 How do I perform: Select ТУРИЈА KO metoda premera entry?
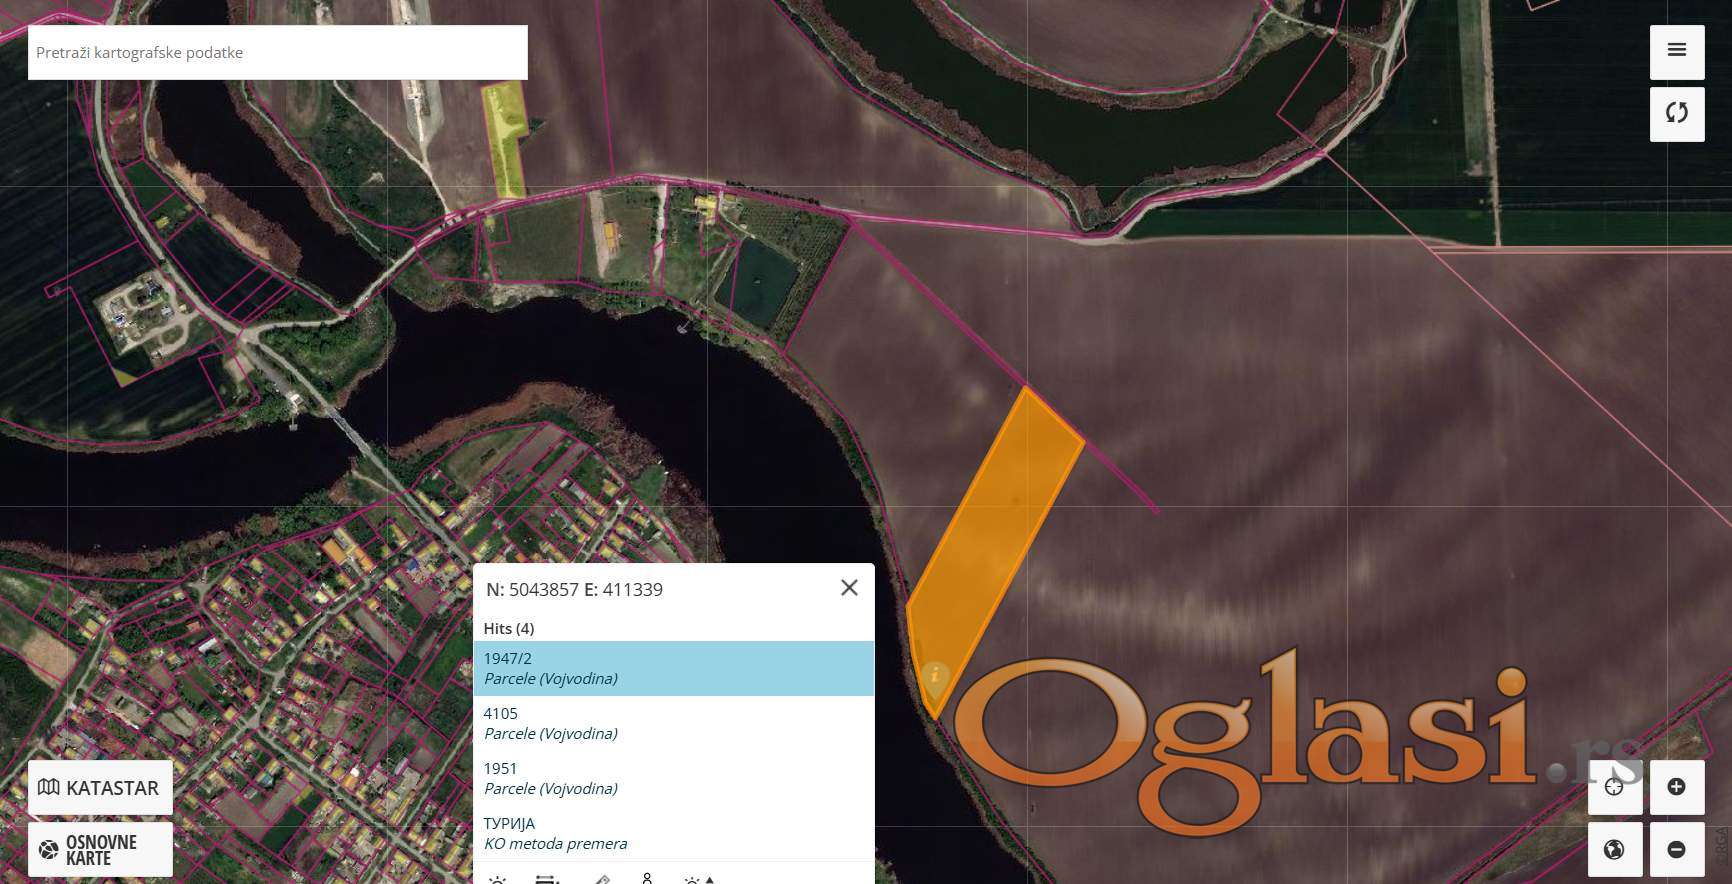[673, 833]
